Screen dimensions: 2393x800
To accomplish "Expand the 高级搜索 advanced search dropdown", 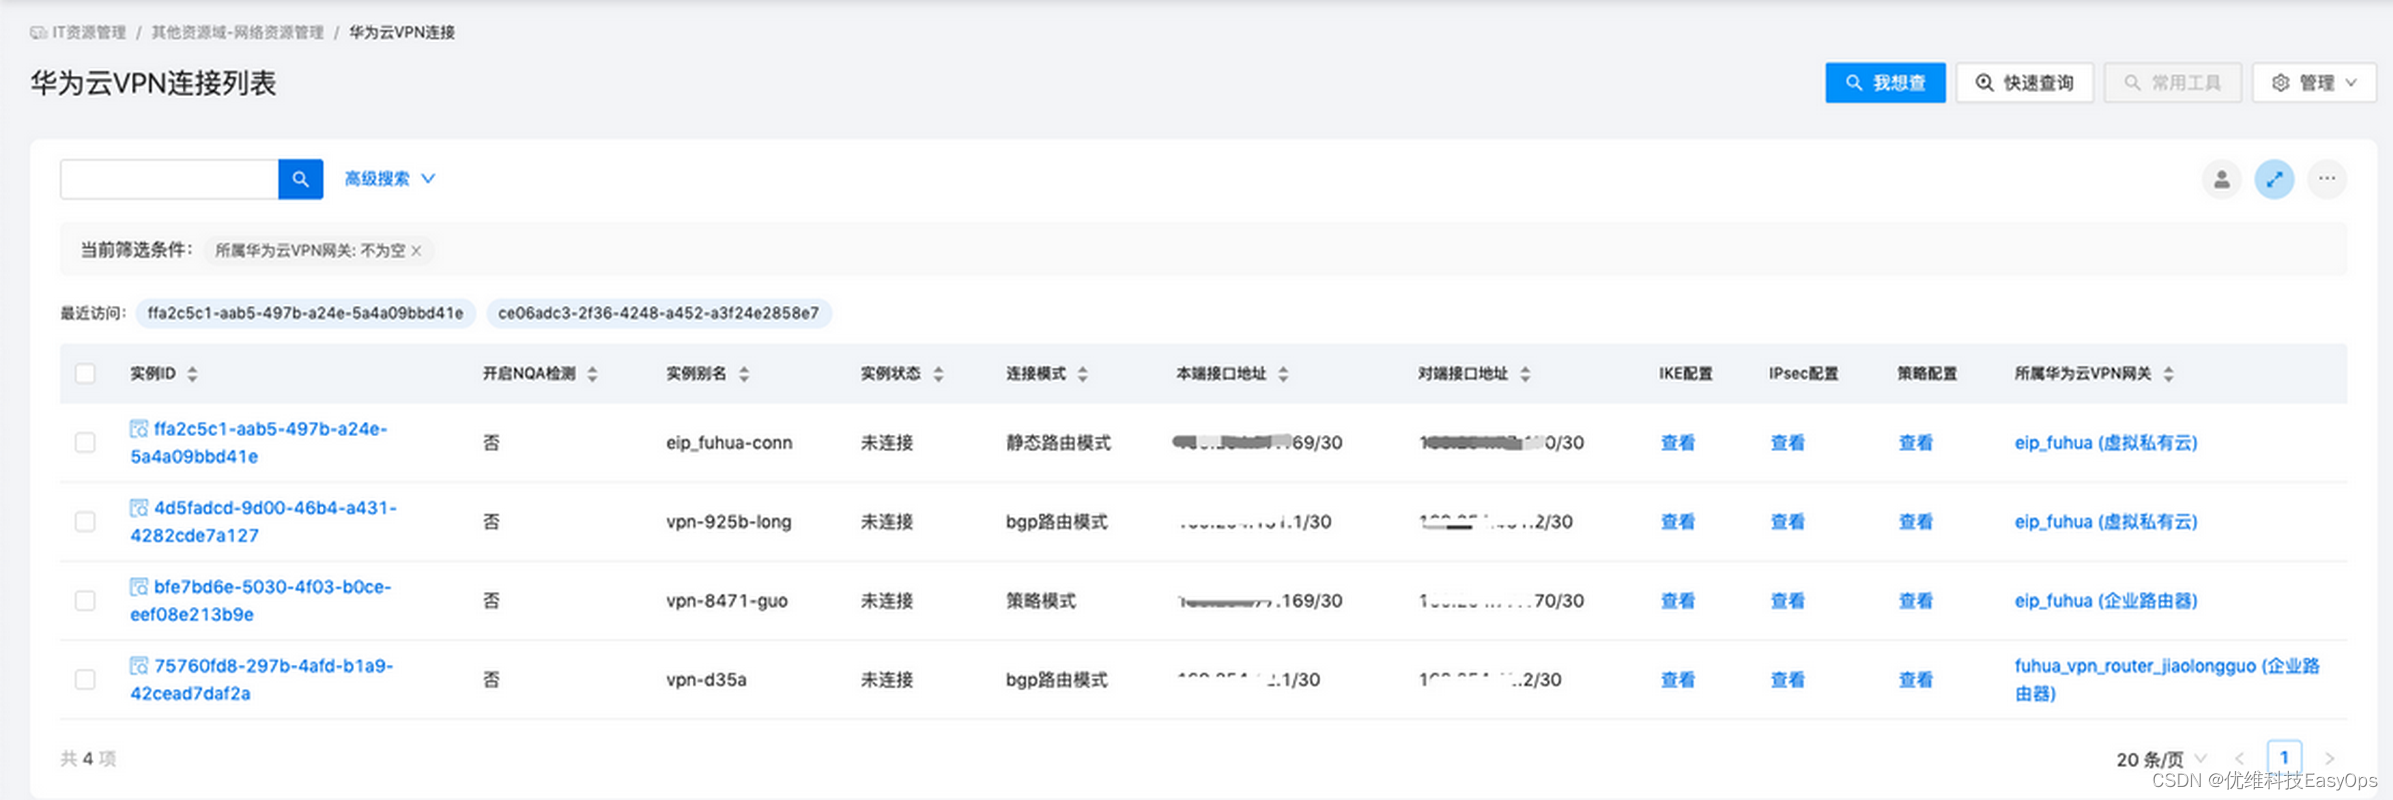I will (389, 179).
